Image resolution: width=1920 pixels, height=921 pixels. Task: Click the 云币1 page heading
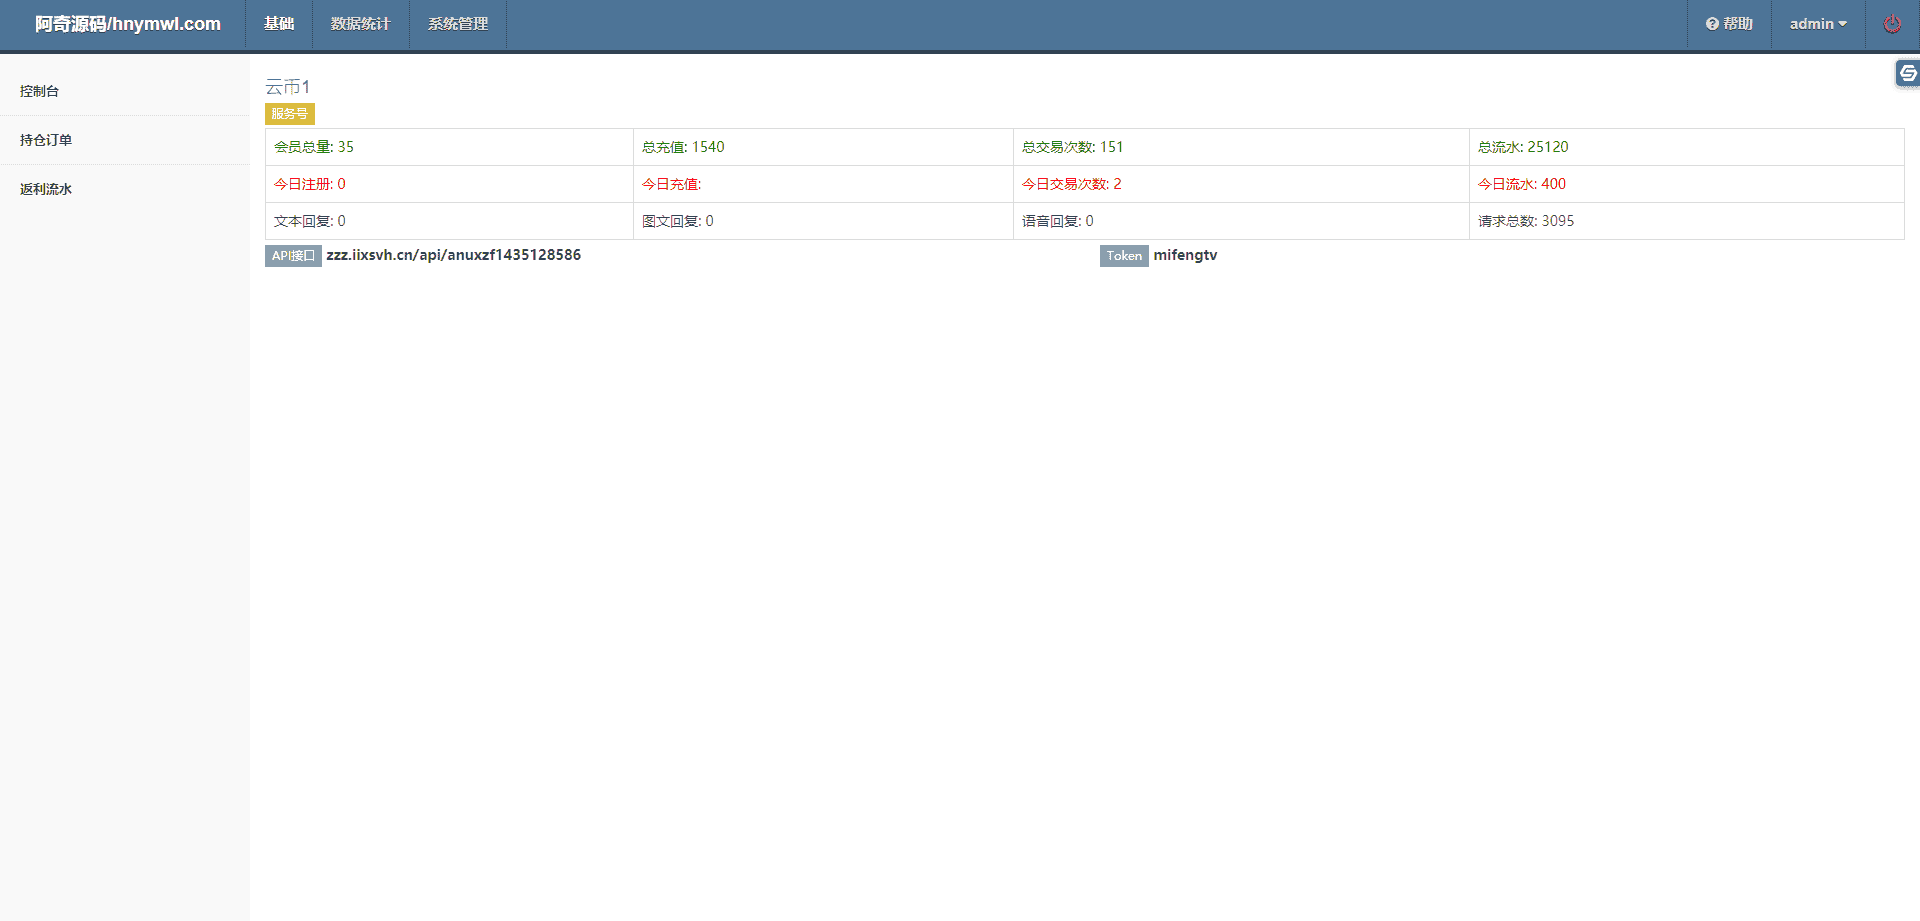tap(288, 87)
